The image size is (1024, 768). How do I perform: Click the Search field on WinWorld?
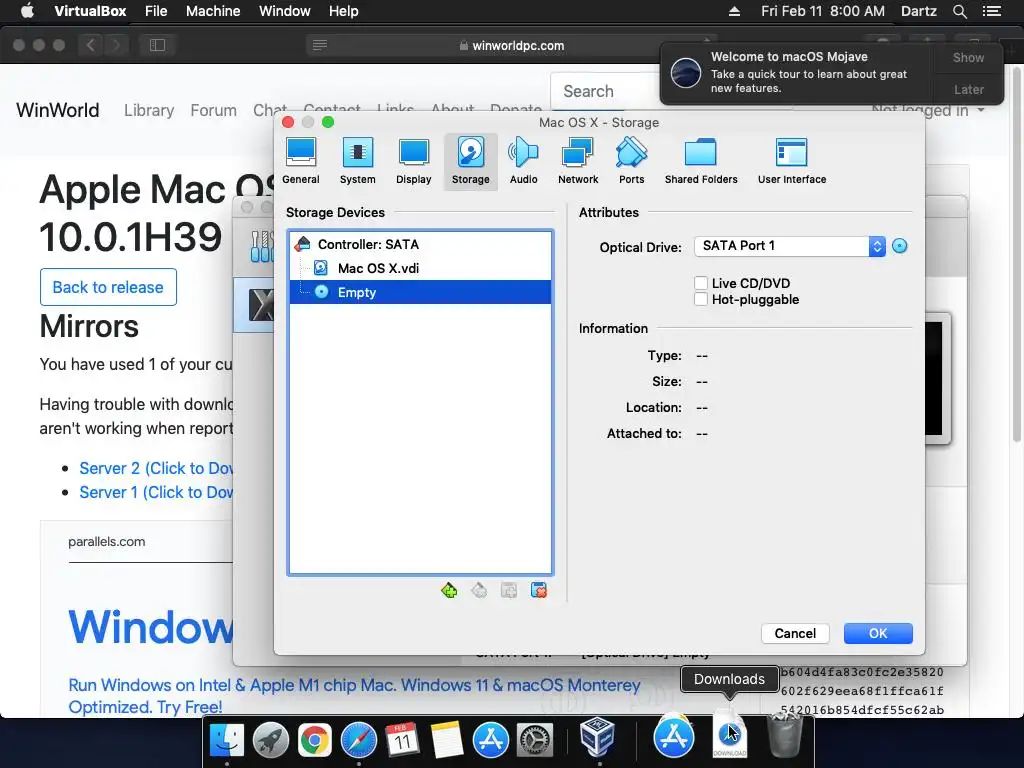coord(606,91)
